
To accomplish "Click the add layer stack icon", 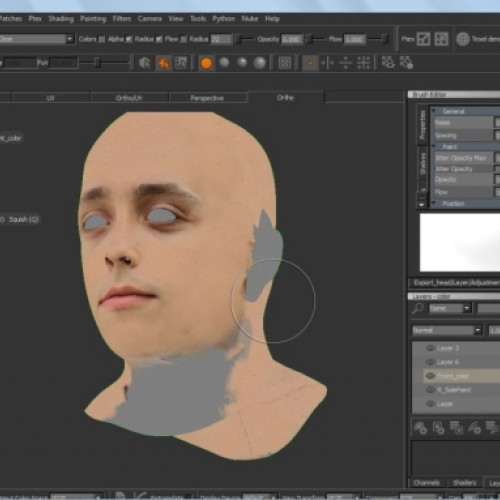I will tap(456, 428).
